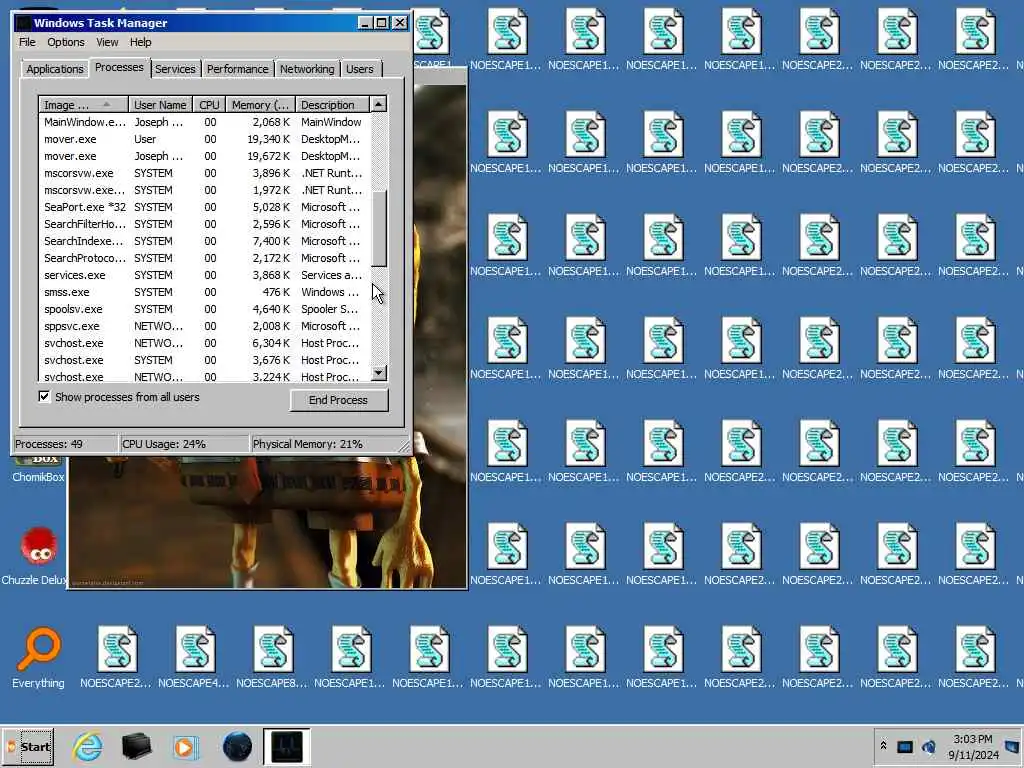Click process list scroll down arrow
Screen dimensions: 1024x768
[x=379, y=374]
